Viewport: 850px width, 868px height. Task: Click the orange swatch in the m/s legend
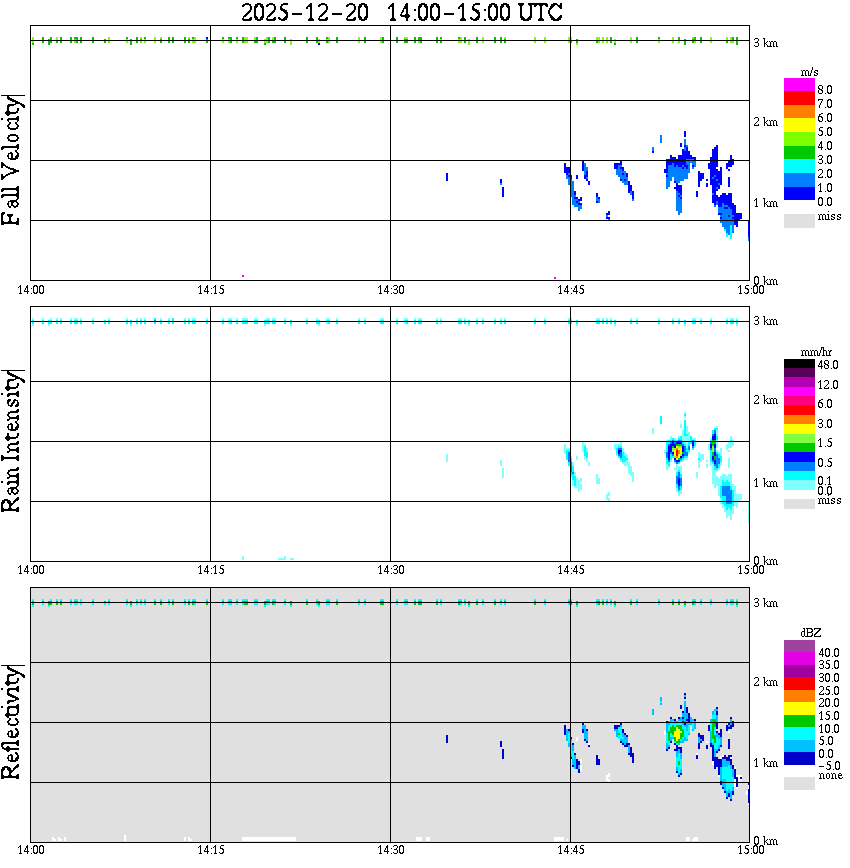coord(799,112)
